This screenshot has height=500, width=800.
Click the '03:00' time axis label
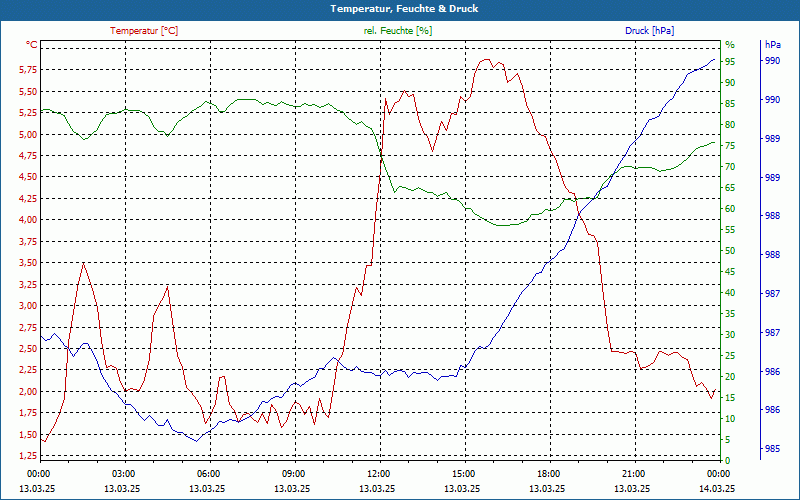pos(122,474)
